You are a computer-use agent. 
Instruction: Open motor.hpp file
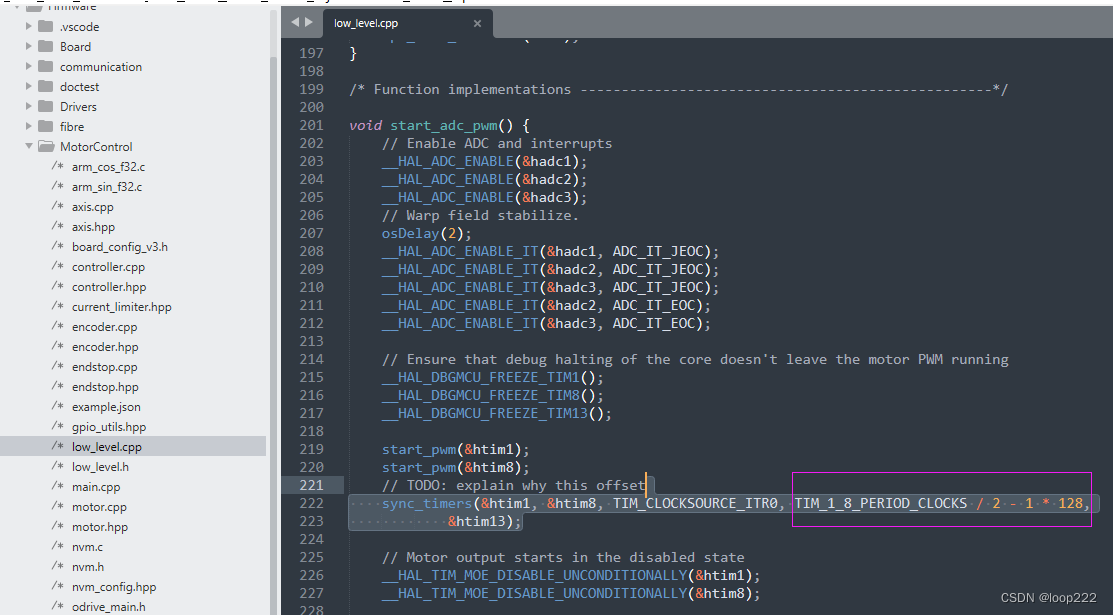point(99,526)
